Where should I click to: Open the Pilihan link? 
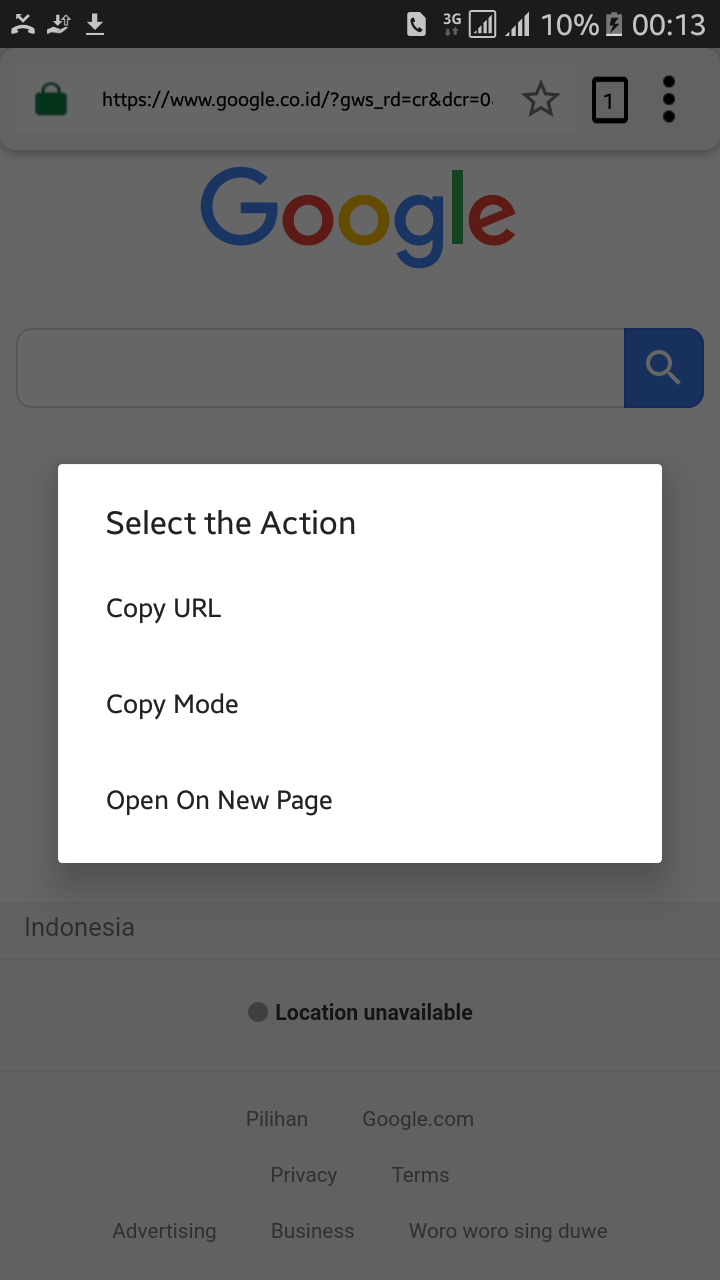coord(277,1119)
